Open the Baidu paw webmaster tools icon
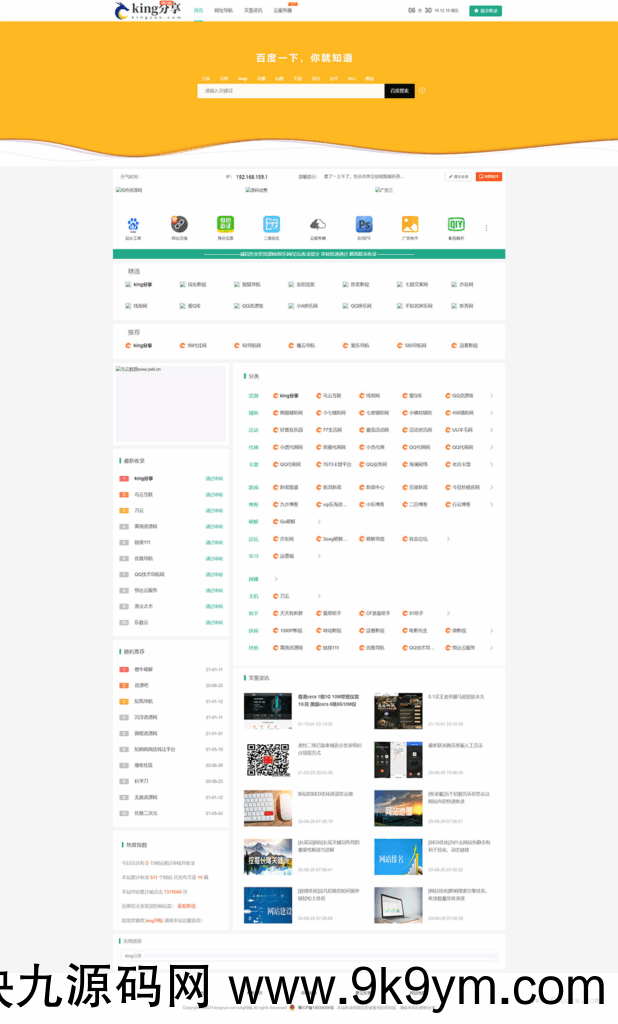Screen dimensions: 618x1024 pyautogui.click(x=133, y=224)
